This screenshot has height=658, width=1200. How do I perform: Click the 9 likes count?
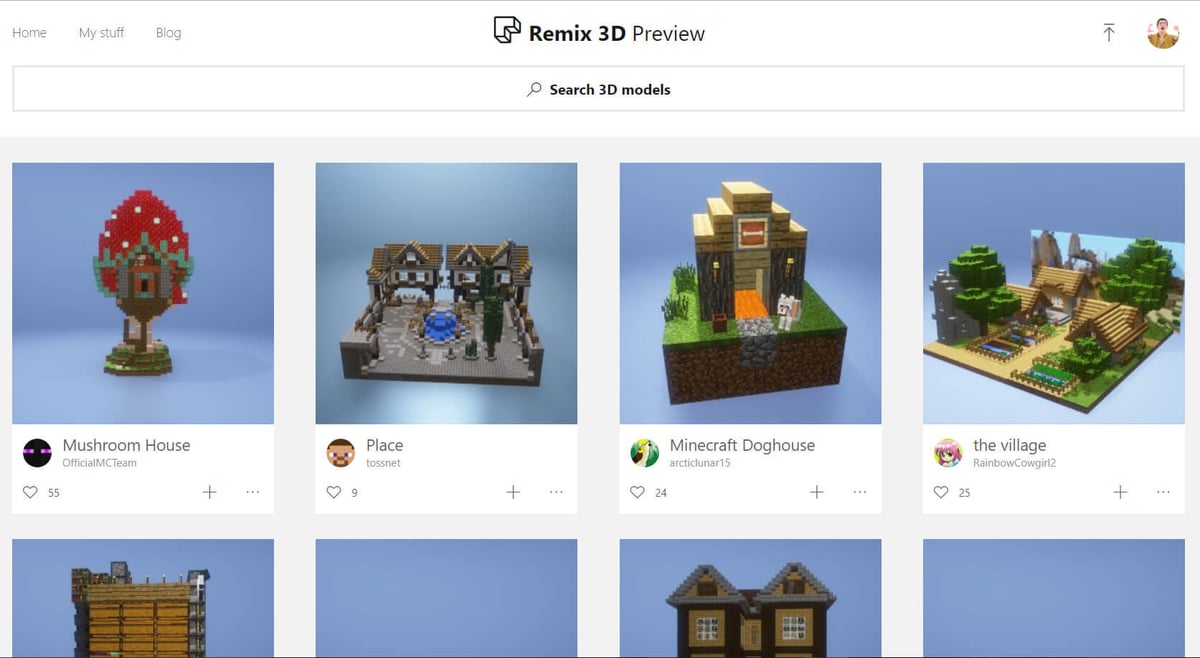(354, 493)
